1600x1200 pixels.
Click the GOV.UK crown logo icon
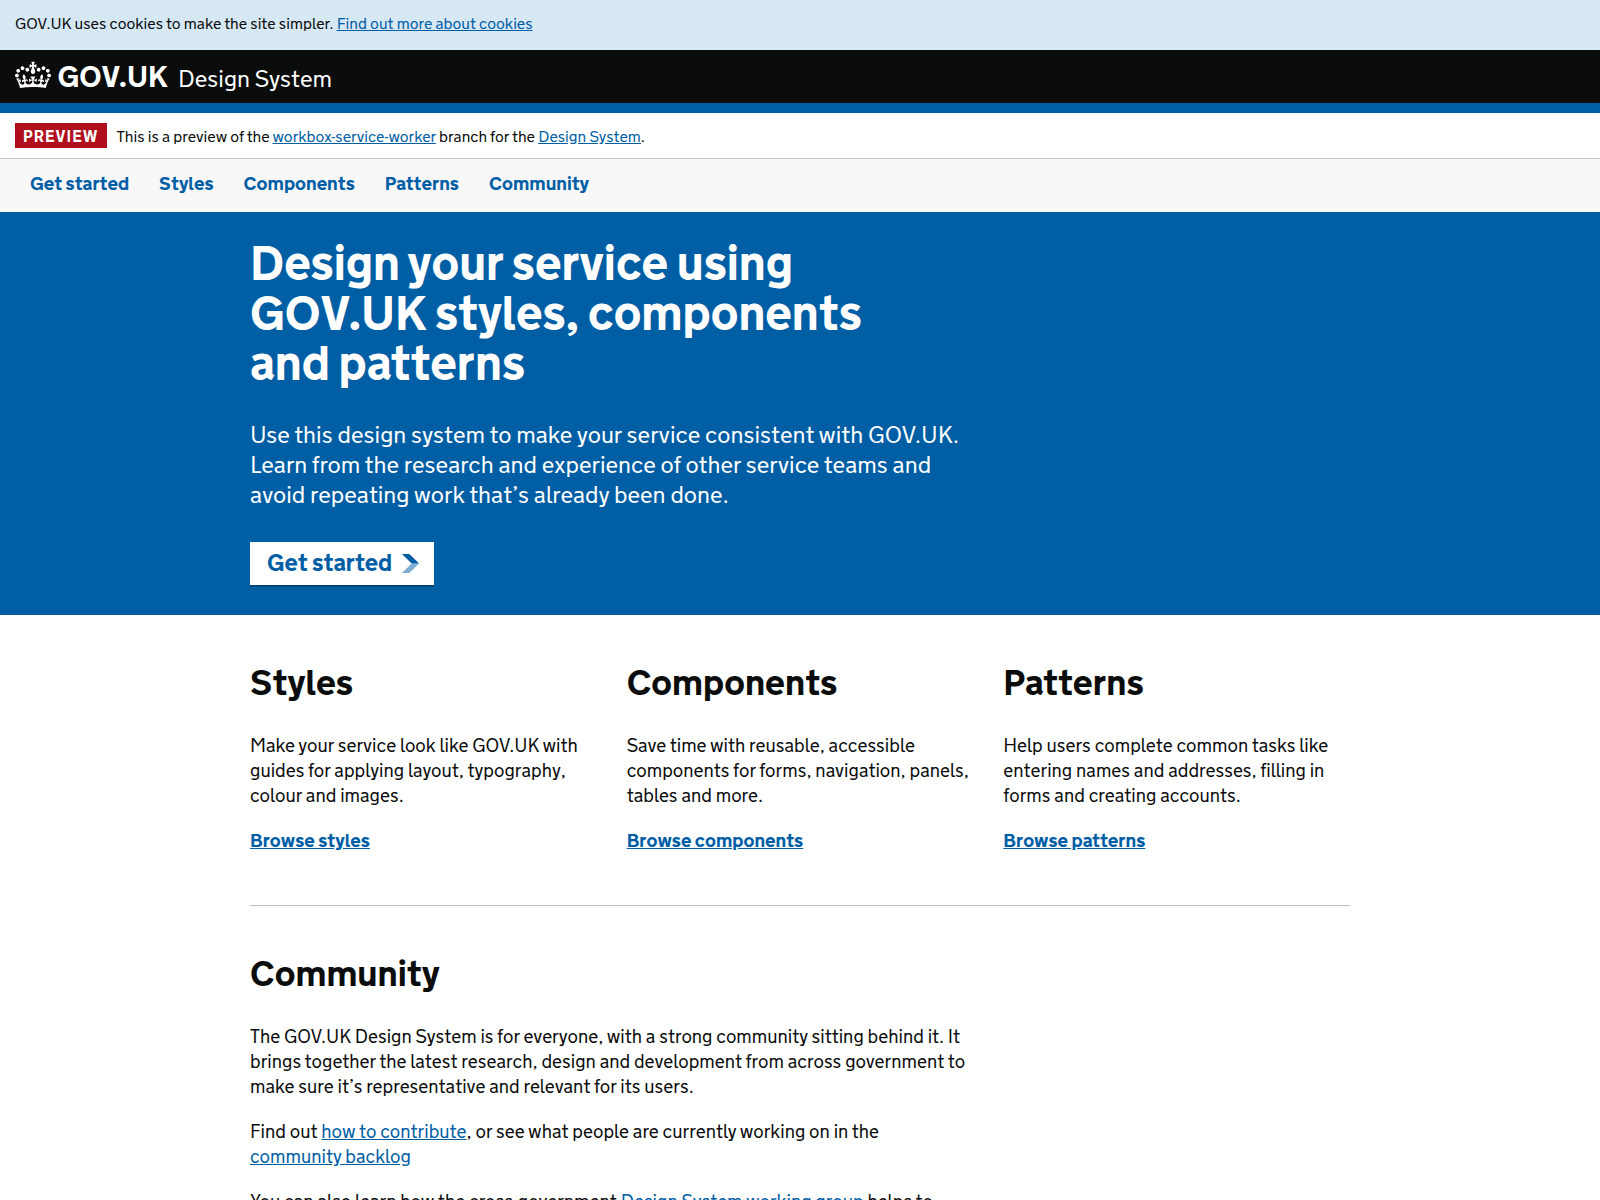click(x=33, y=76)
